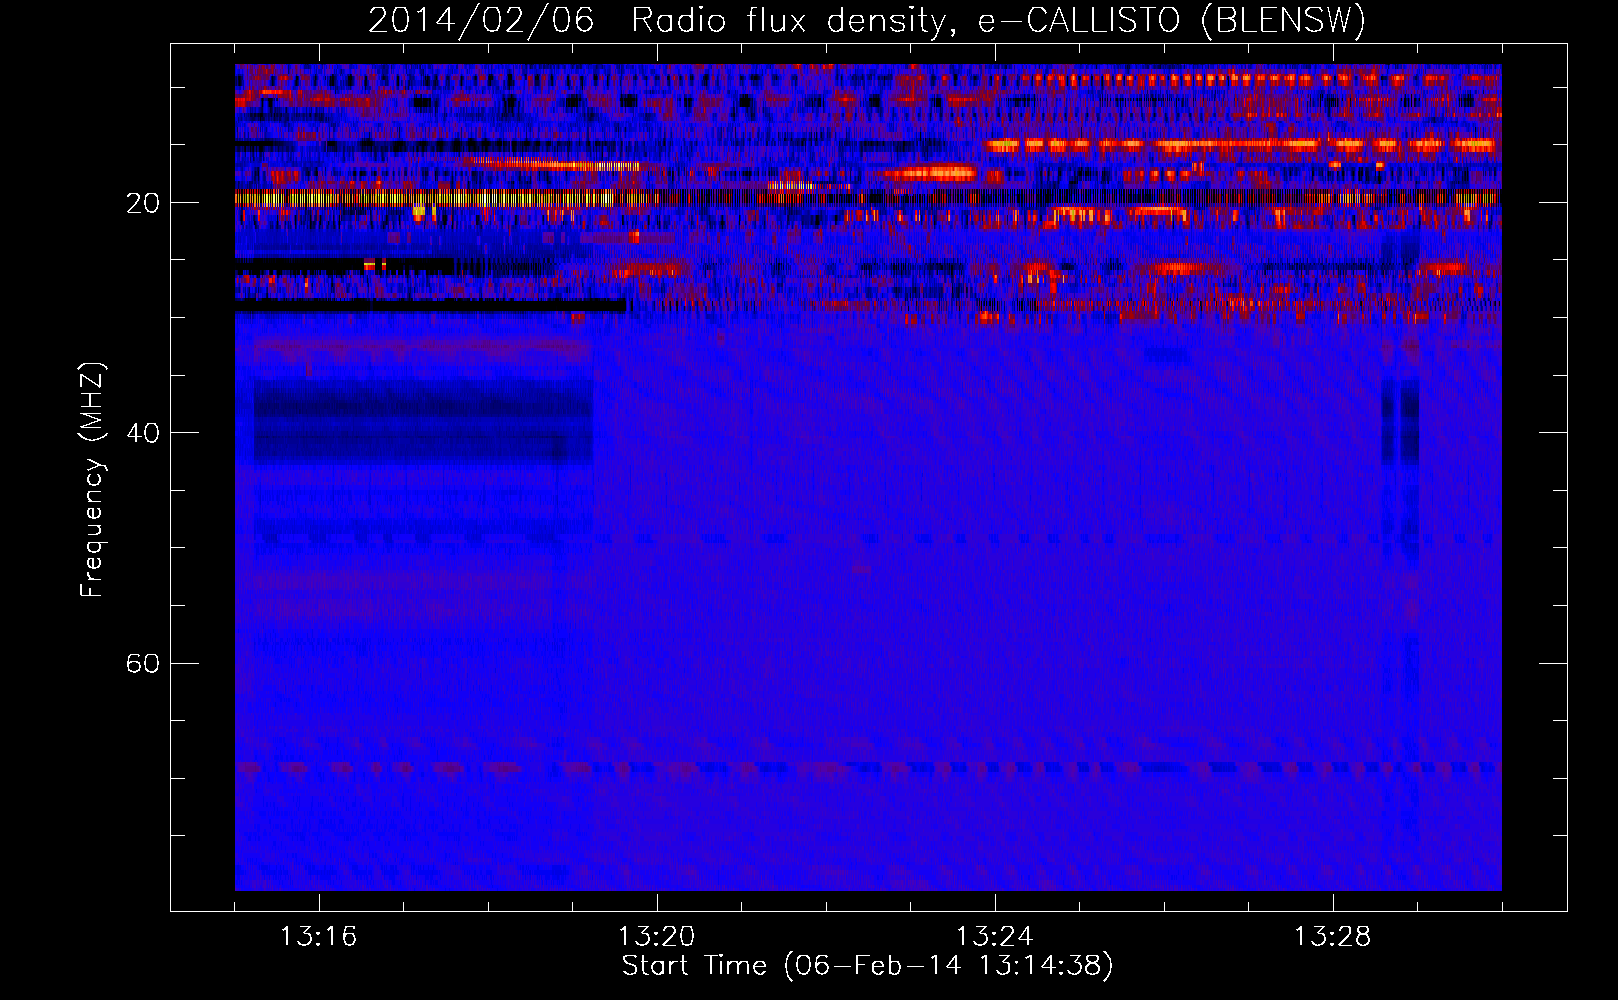The width and height of the screenshot is (1618, 1000).
Task: Click the 'Start Time (06-Feb-14 13:14:38)' label
Action: click(867, 966)
